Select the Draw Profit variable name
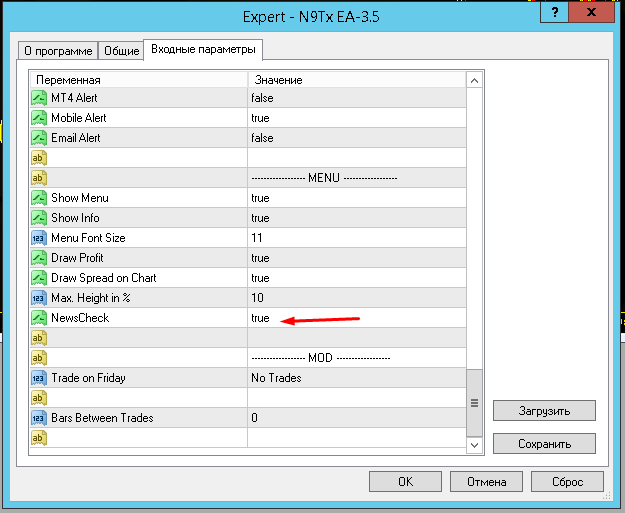Image resolution: width=625 pixels, height=513 pixels. [77, 258]
